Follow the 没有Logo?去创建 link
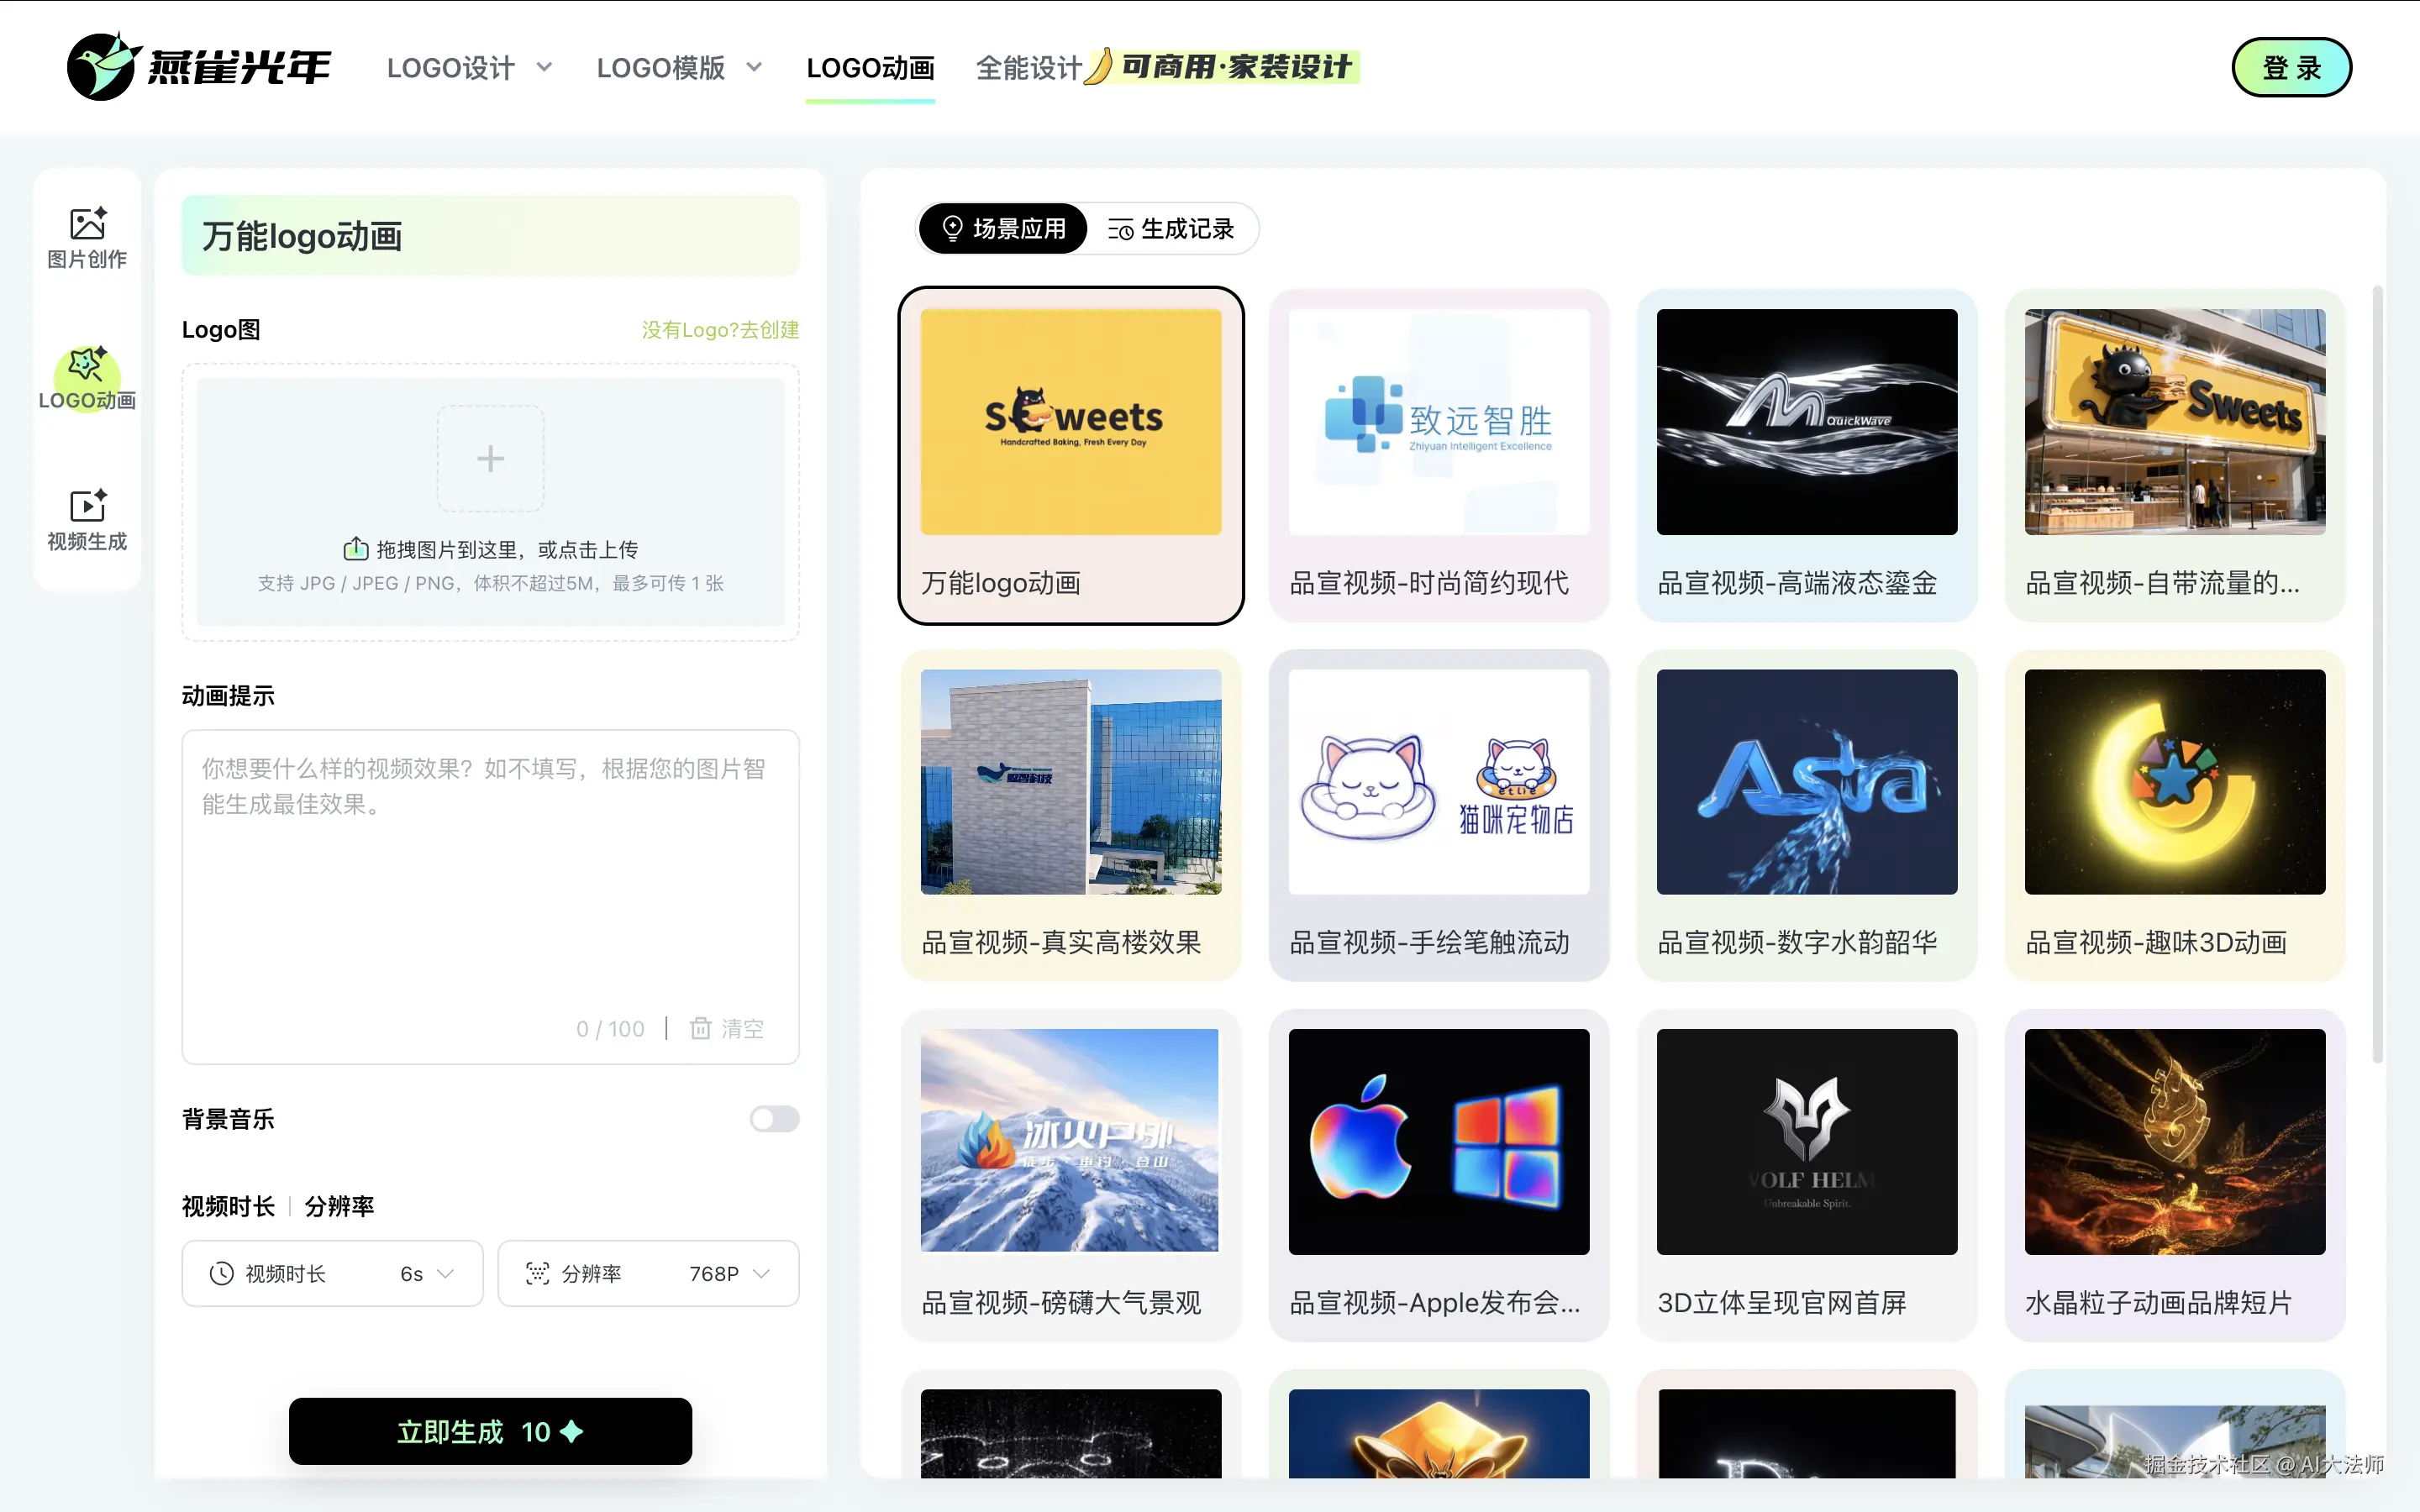This screenshot has height=1512, width=2420. coord(720,330)
